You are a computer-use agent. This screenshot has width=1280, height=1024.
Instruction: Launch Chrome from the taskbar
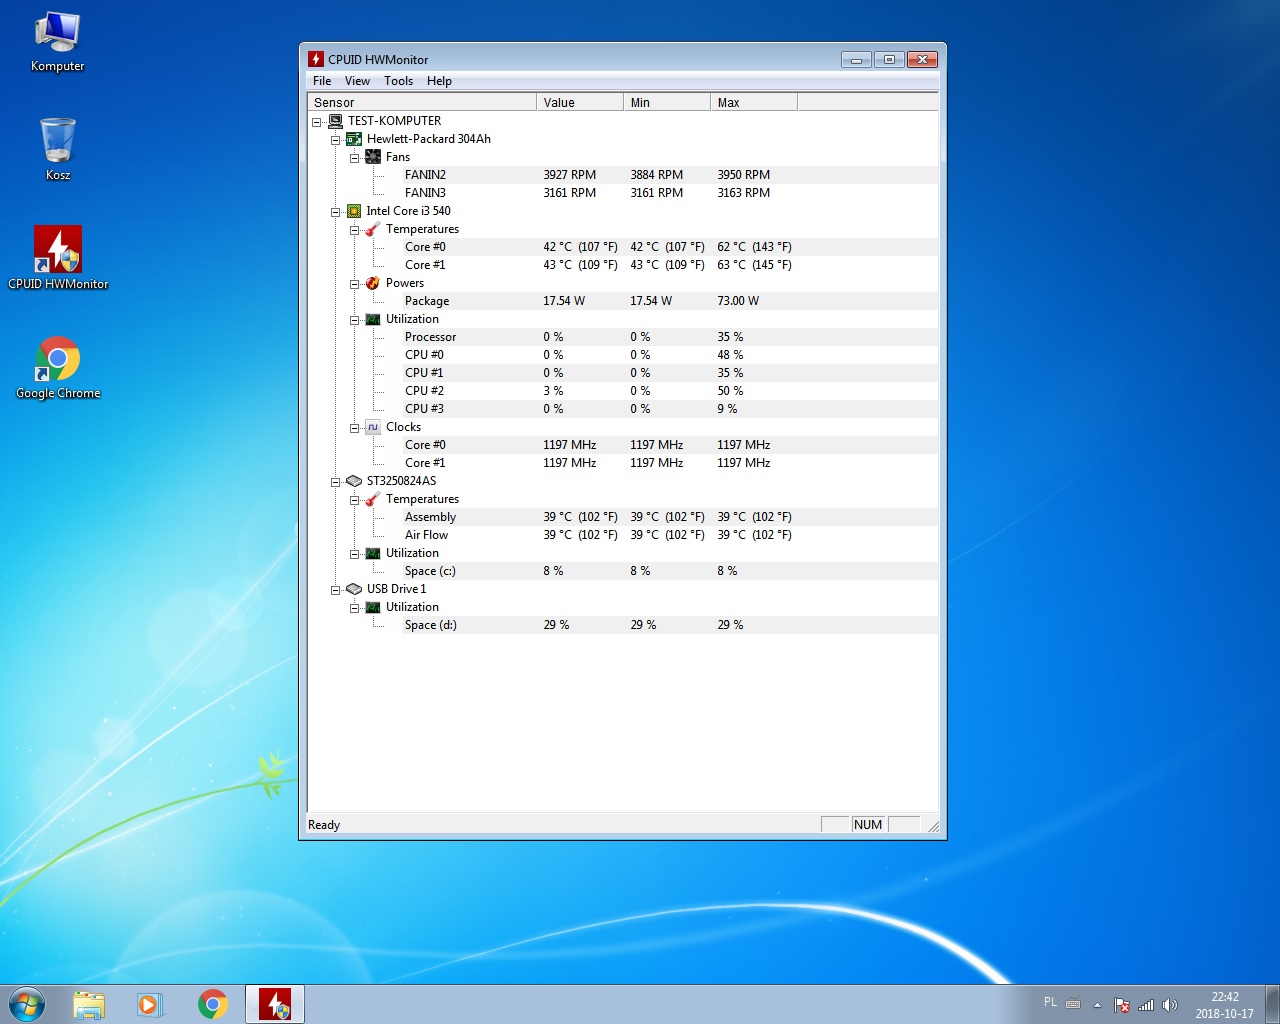tap(212, 1004)
